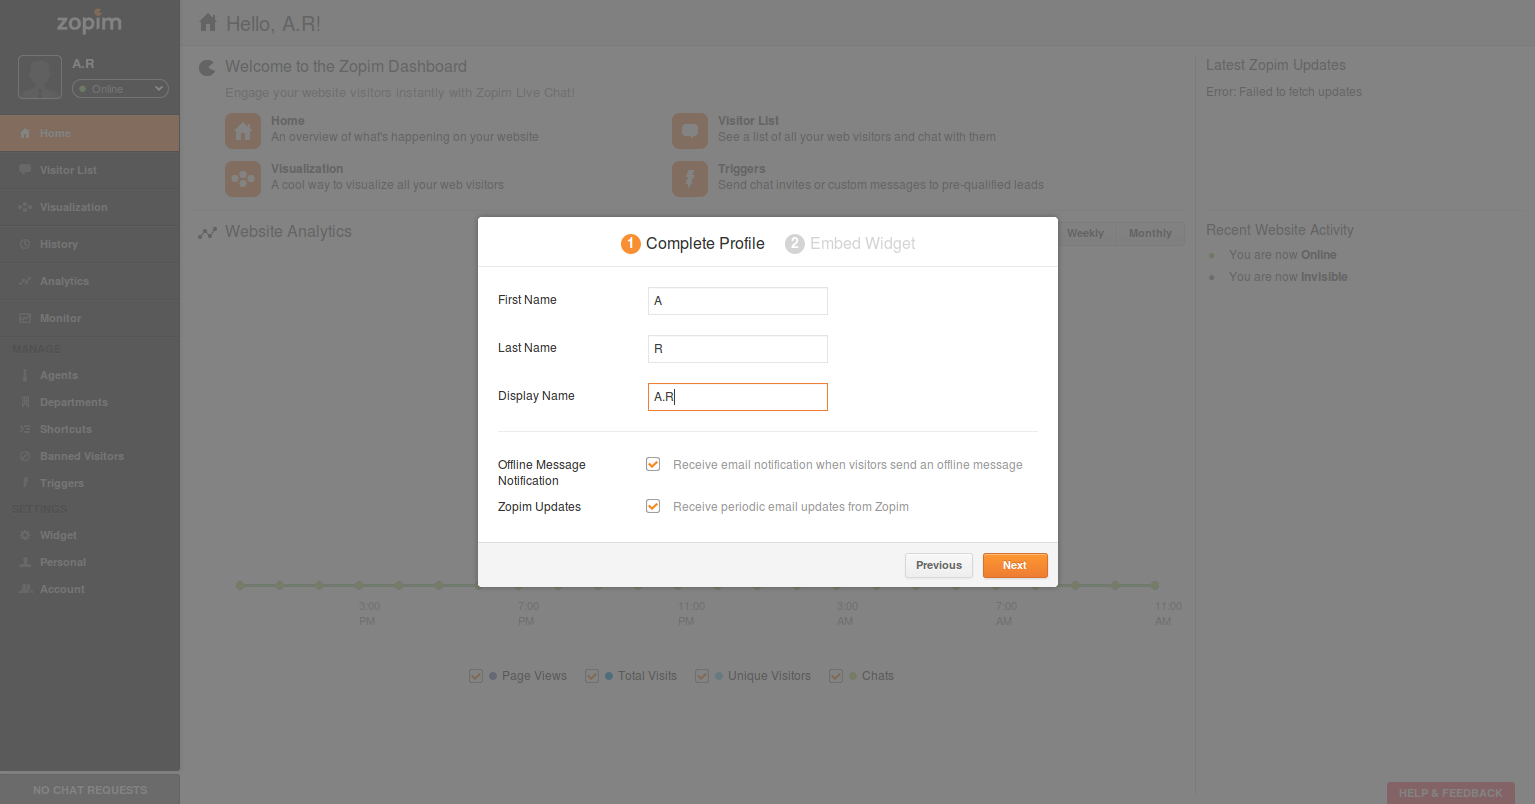Click the Visitor List tile icon on the dashboard
The image size is (1535, 804).
[x=690, y=131]
